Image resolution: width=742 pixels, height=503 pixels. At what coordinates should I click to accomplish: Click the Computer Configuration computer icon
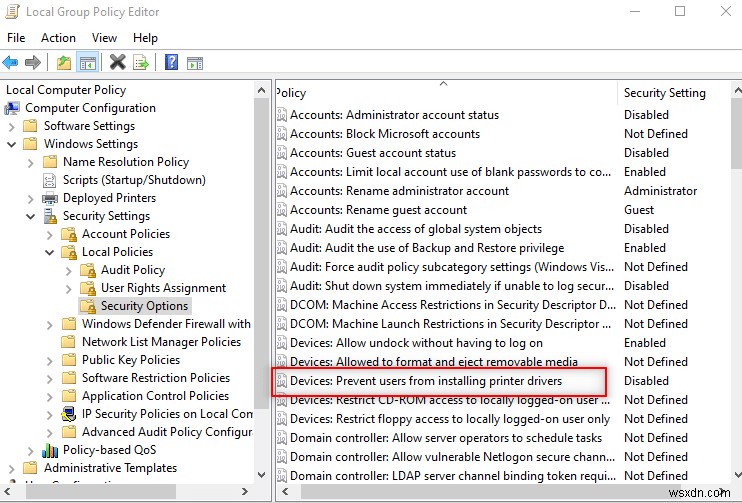click(12, 108)
